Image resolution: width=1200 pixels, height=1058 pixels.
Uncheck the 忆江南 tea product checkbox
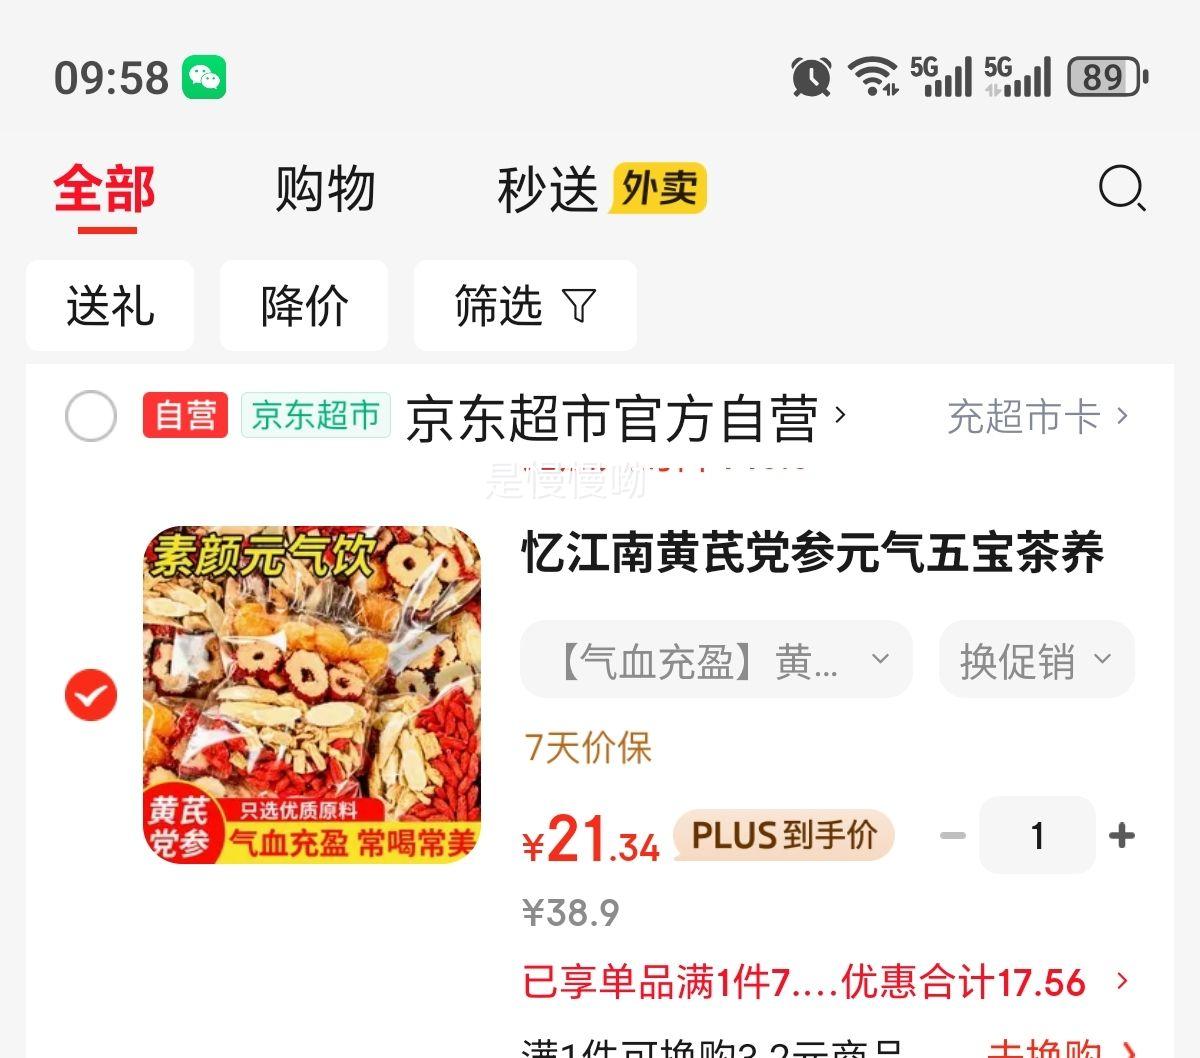(x=91, y=695)
